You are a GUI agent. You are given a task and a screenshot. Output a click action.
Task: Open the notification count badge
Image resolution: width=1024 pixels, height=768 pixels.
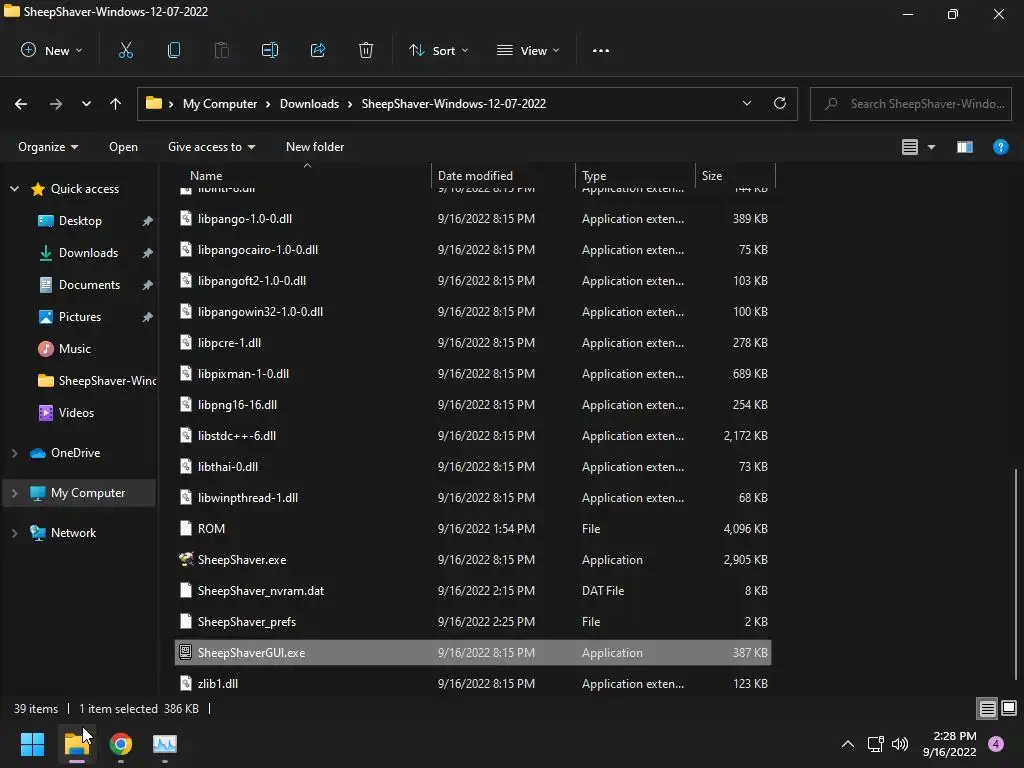coord(996,744)
